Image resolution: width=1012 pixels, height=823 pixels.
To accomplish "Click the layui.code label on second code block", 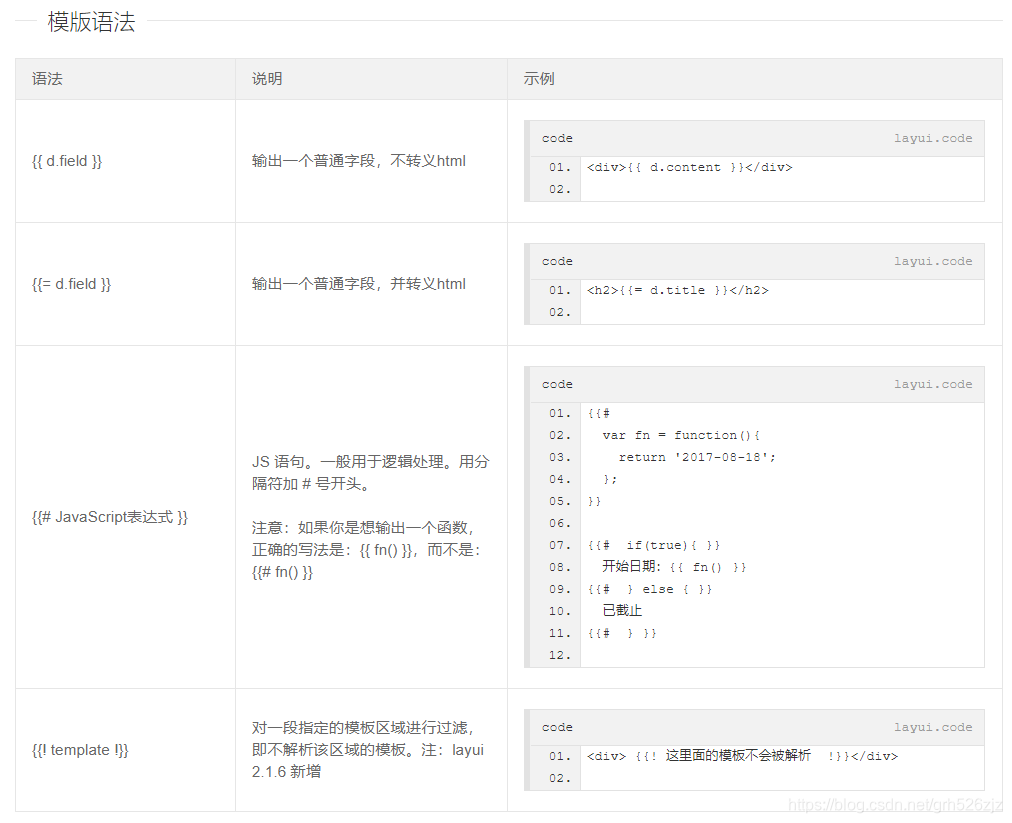I will click(934, 261).
